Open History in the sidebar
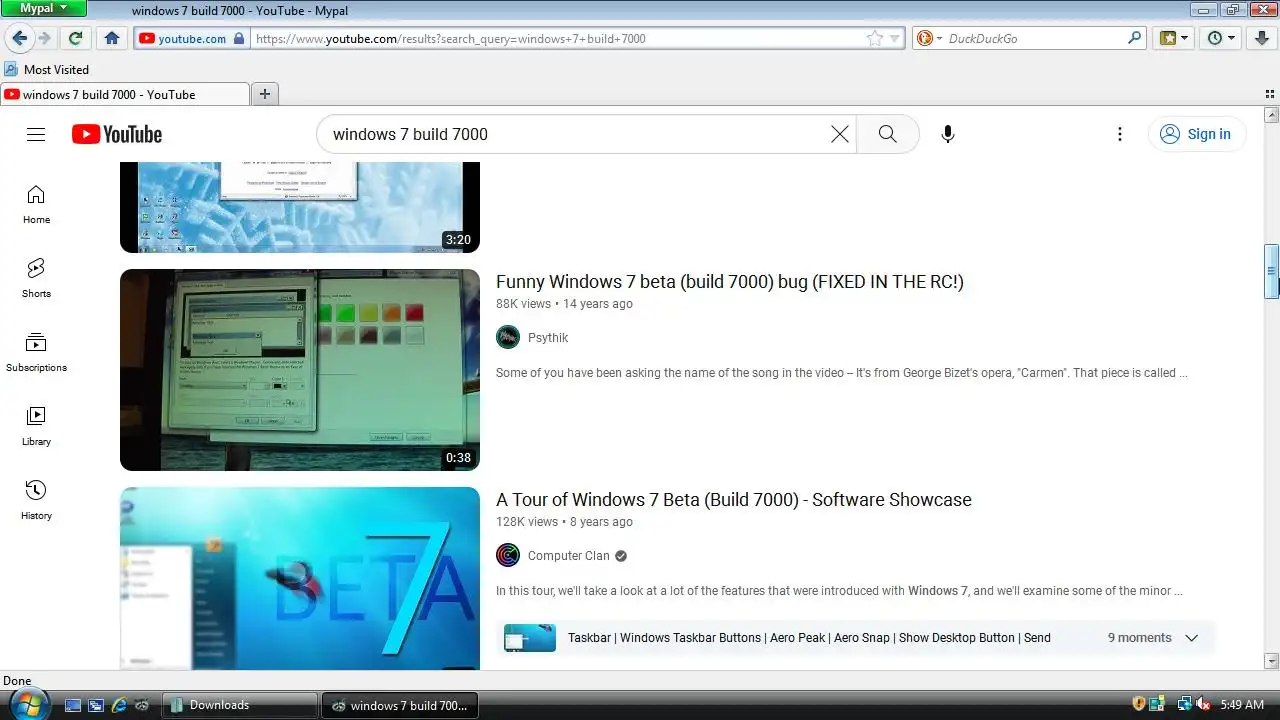 coord(36,500)
